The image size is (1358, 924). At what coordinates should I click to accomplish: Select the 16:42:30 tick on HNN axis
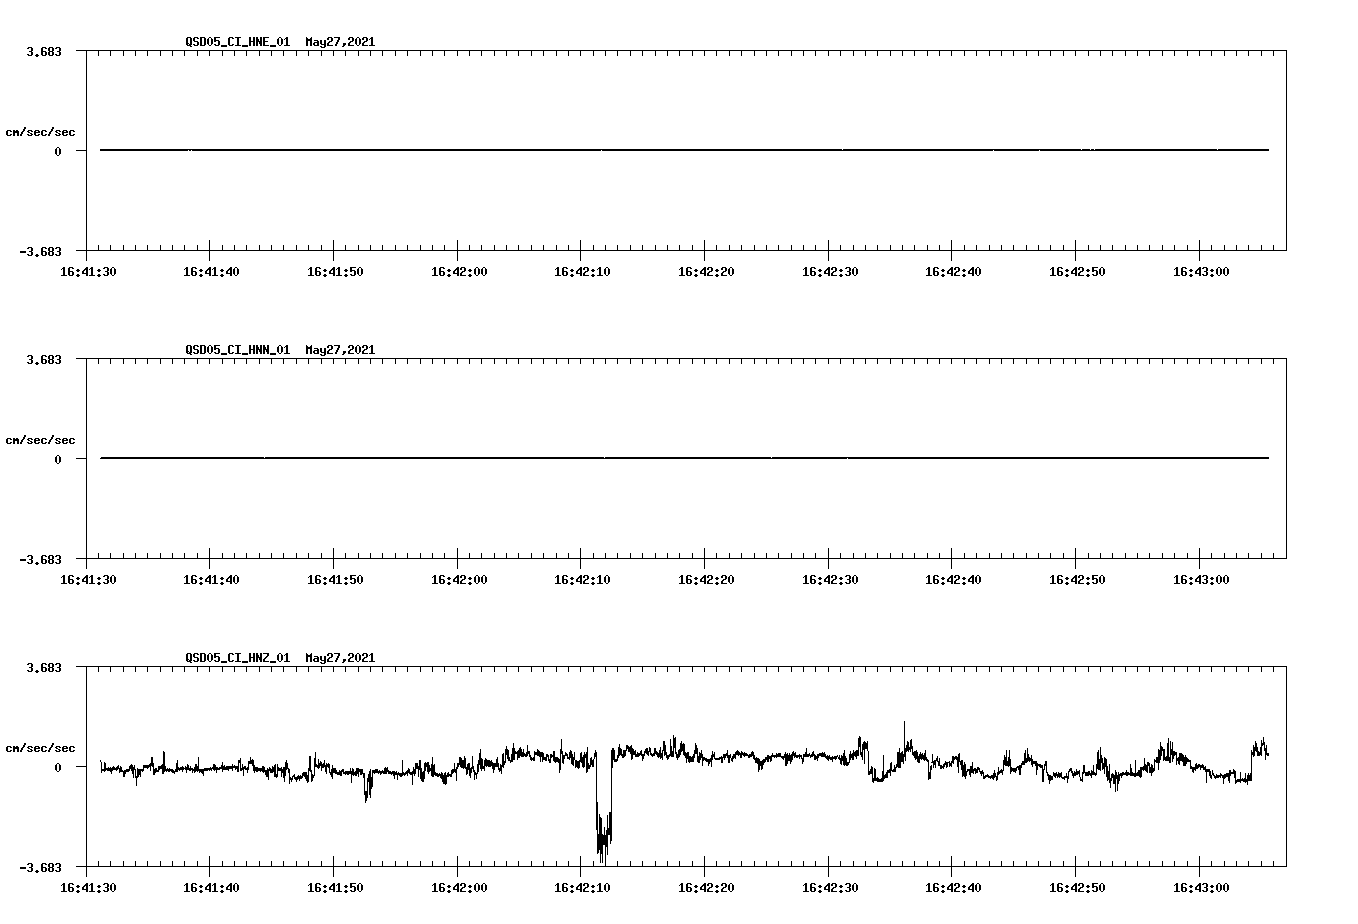(831, 577)
